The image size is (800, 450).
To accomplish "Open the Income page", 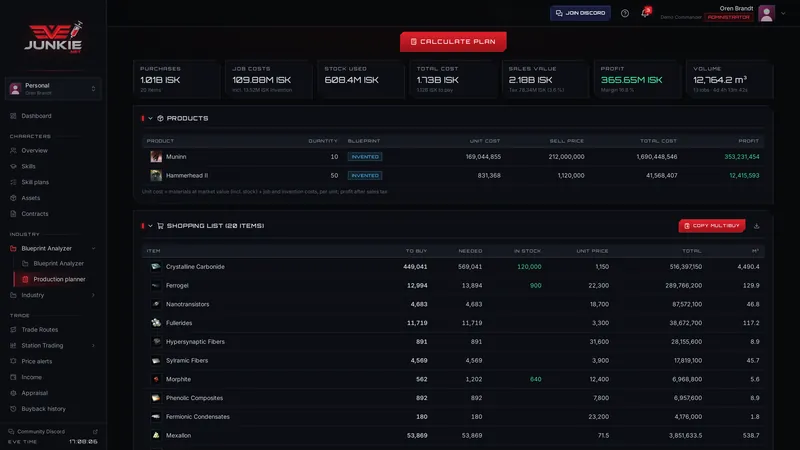I will click(31, 377).
